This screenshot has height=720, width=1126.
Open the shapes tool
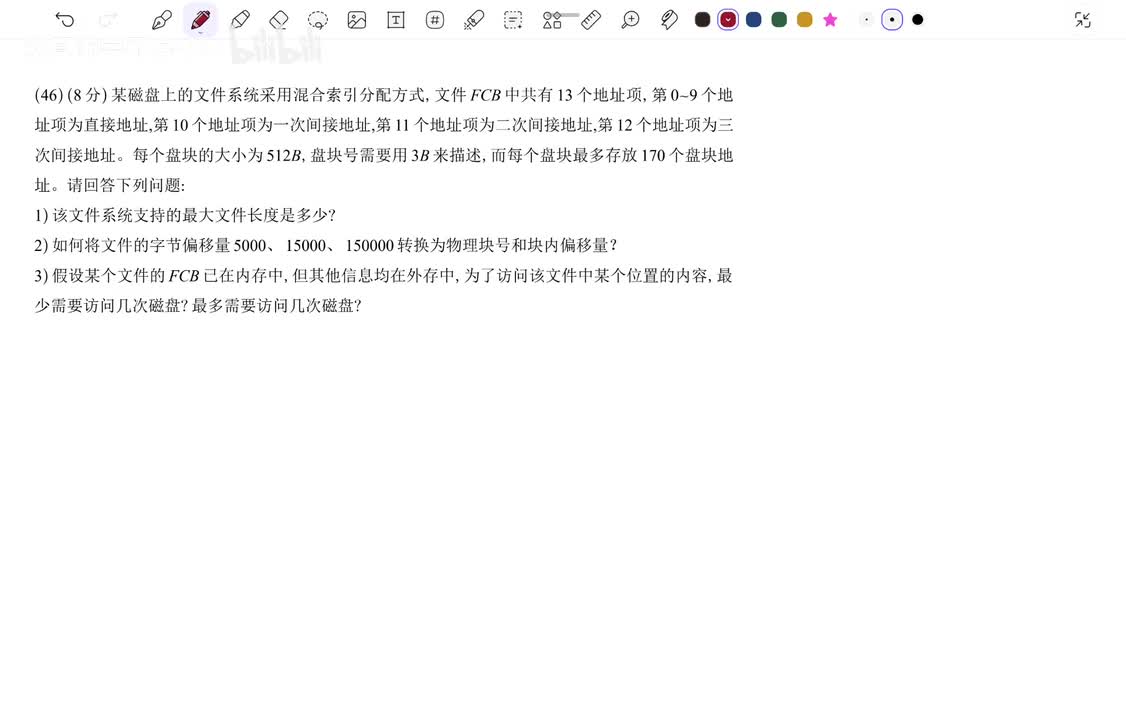coord(552,20)
